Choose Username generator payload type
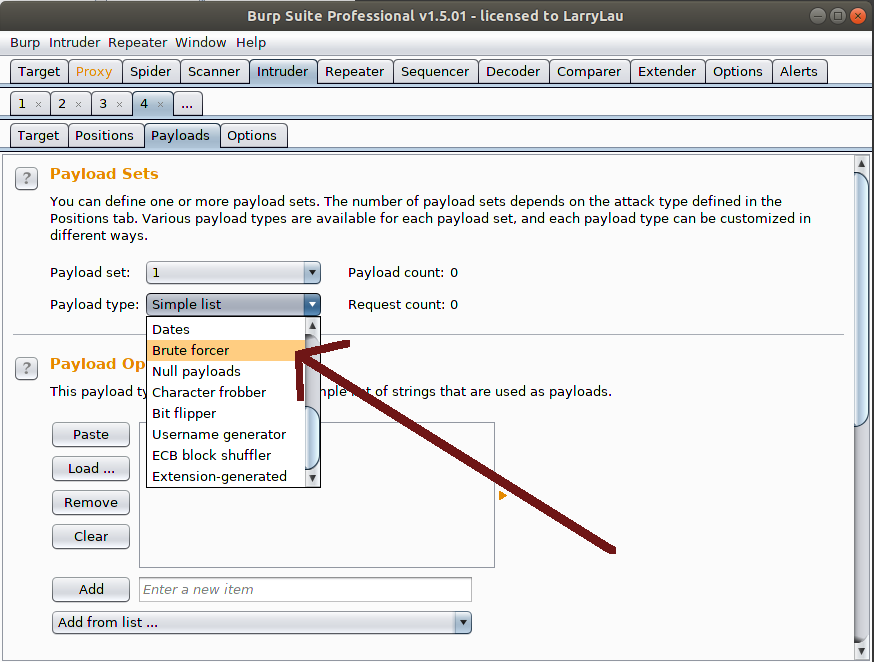 (226, 435)
